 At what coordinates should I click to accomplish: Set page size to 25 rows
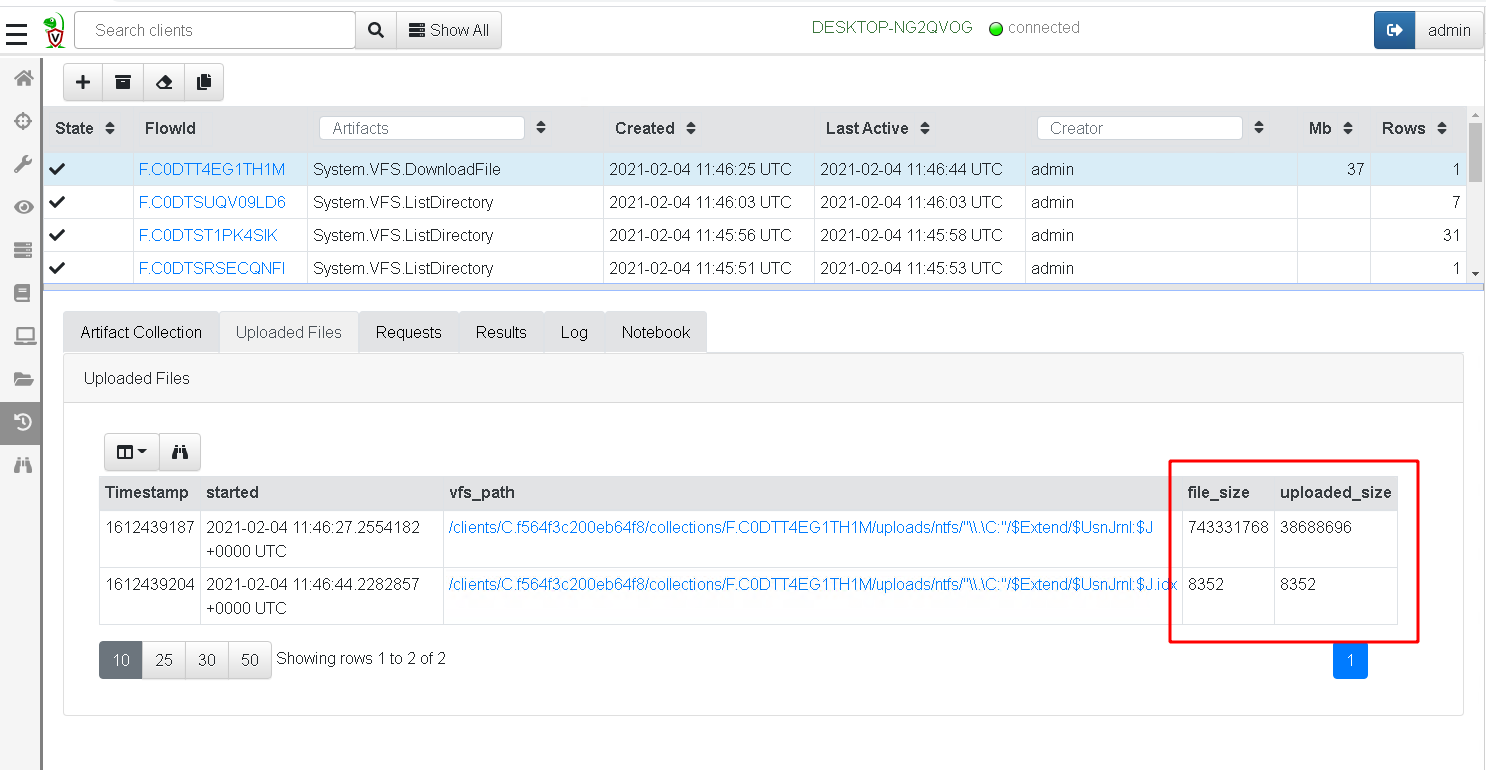coord(164,660)
